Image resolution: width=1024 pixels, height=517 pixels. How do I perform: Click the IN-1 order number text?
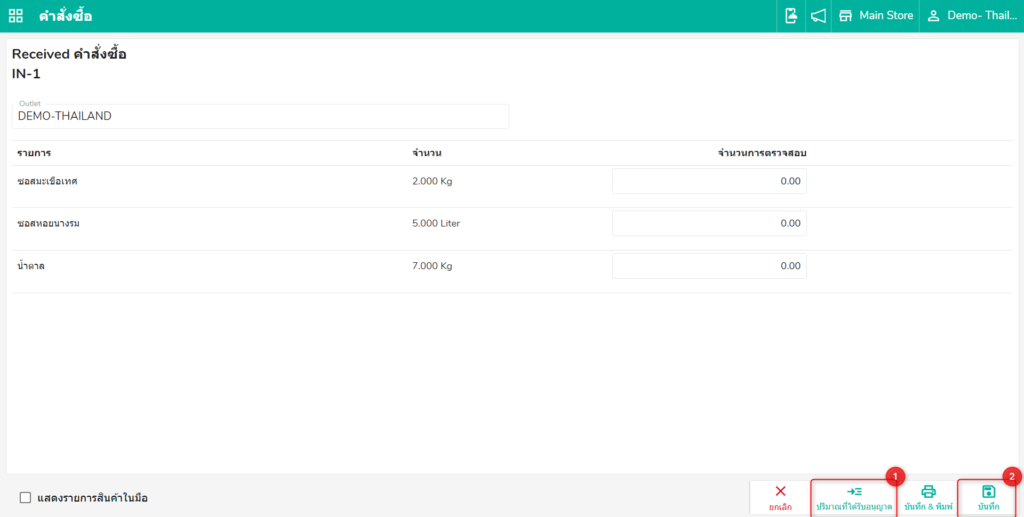pos(26,74)
